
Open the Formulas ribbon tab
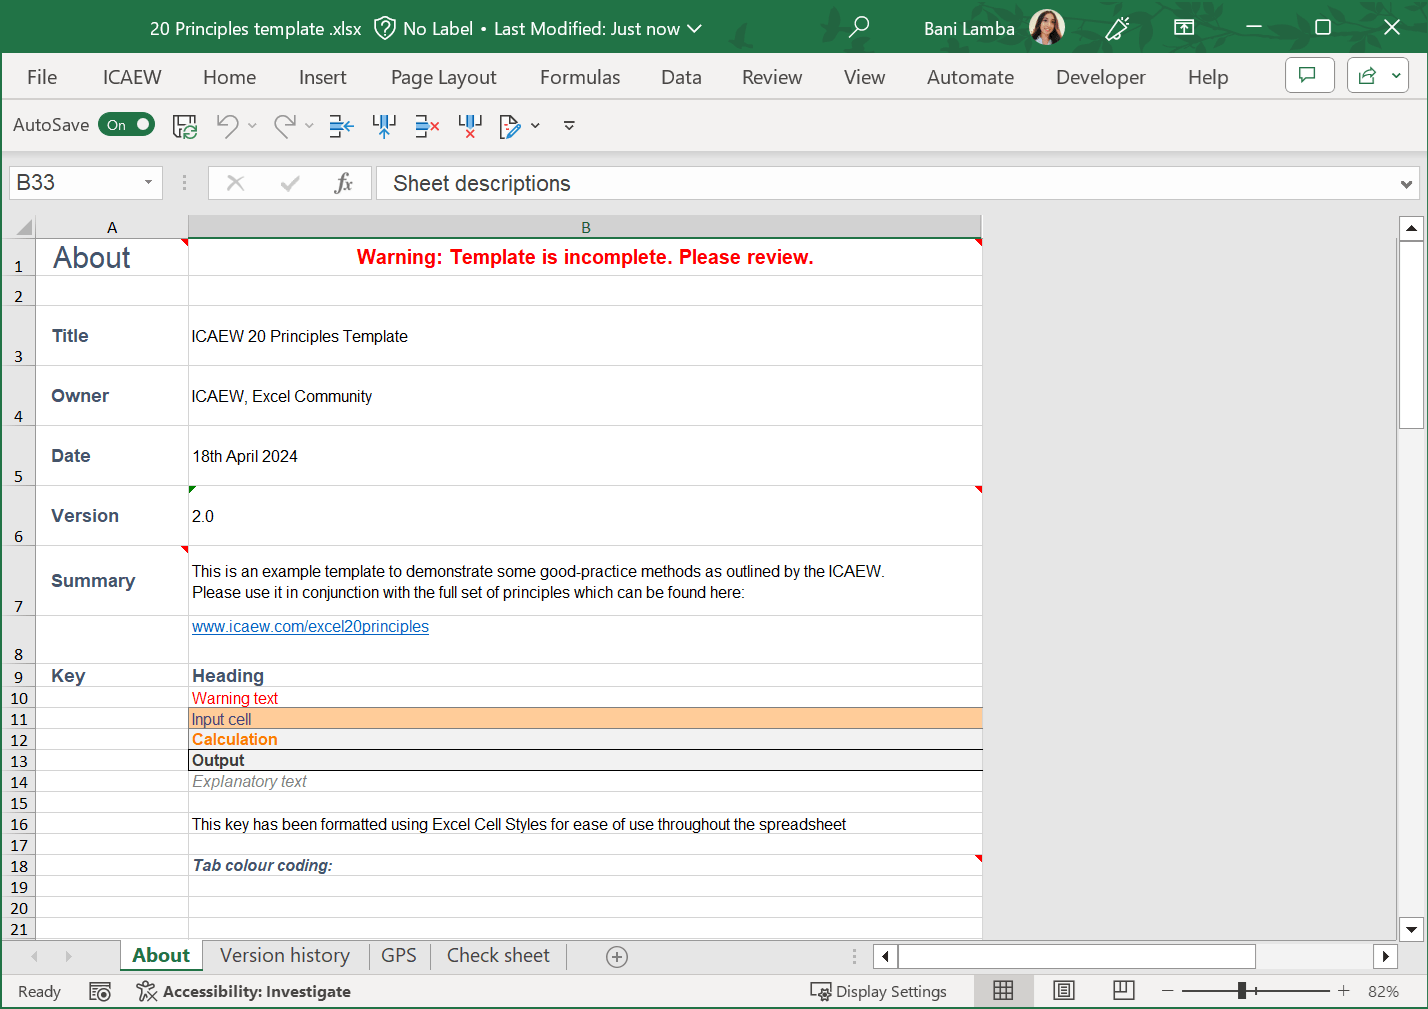coord(580,77)
